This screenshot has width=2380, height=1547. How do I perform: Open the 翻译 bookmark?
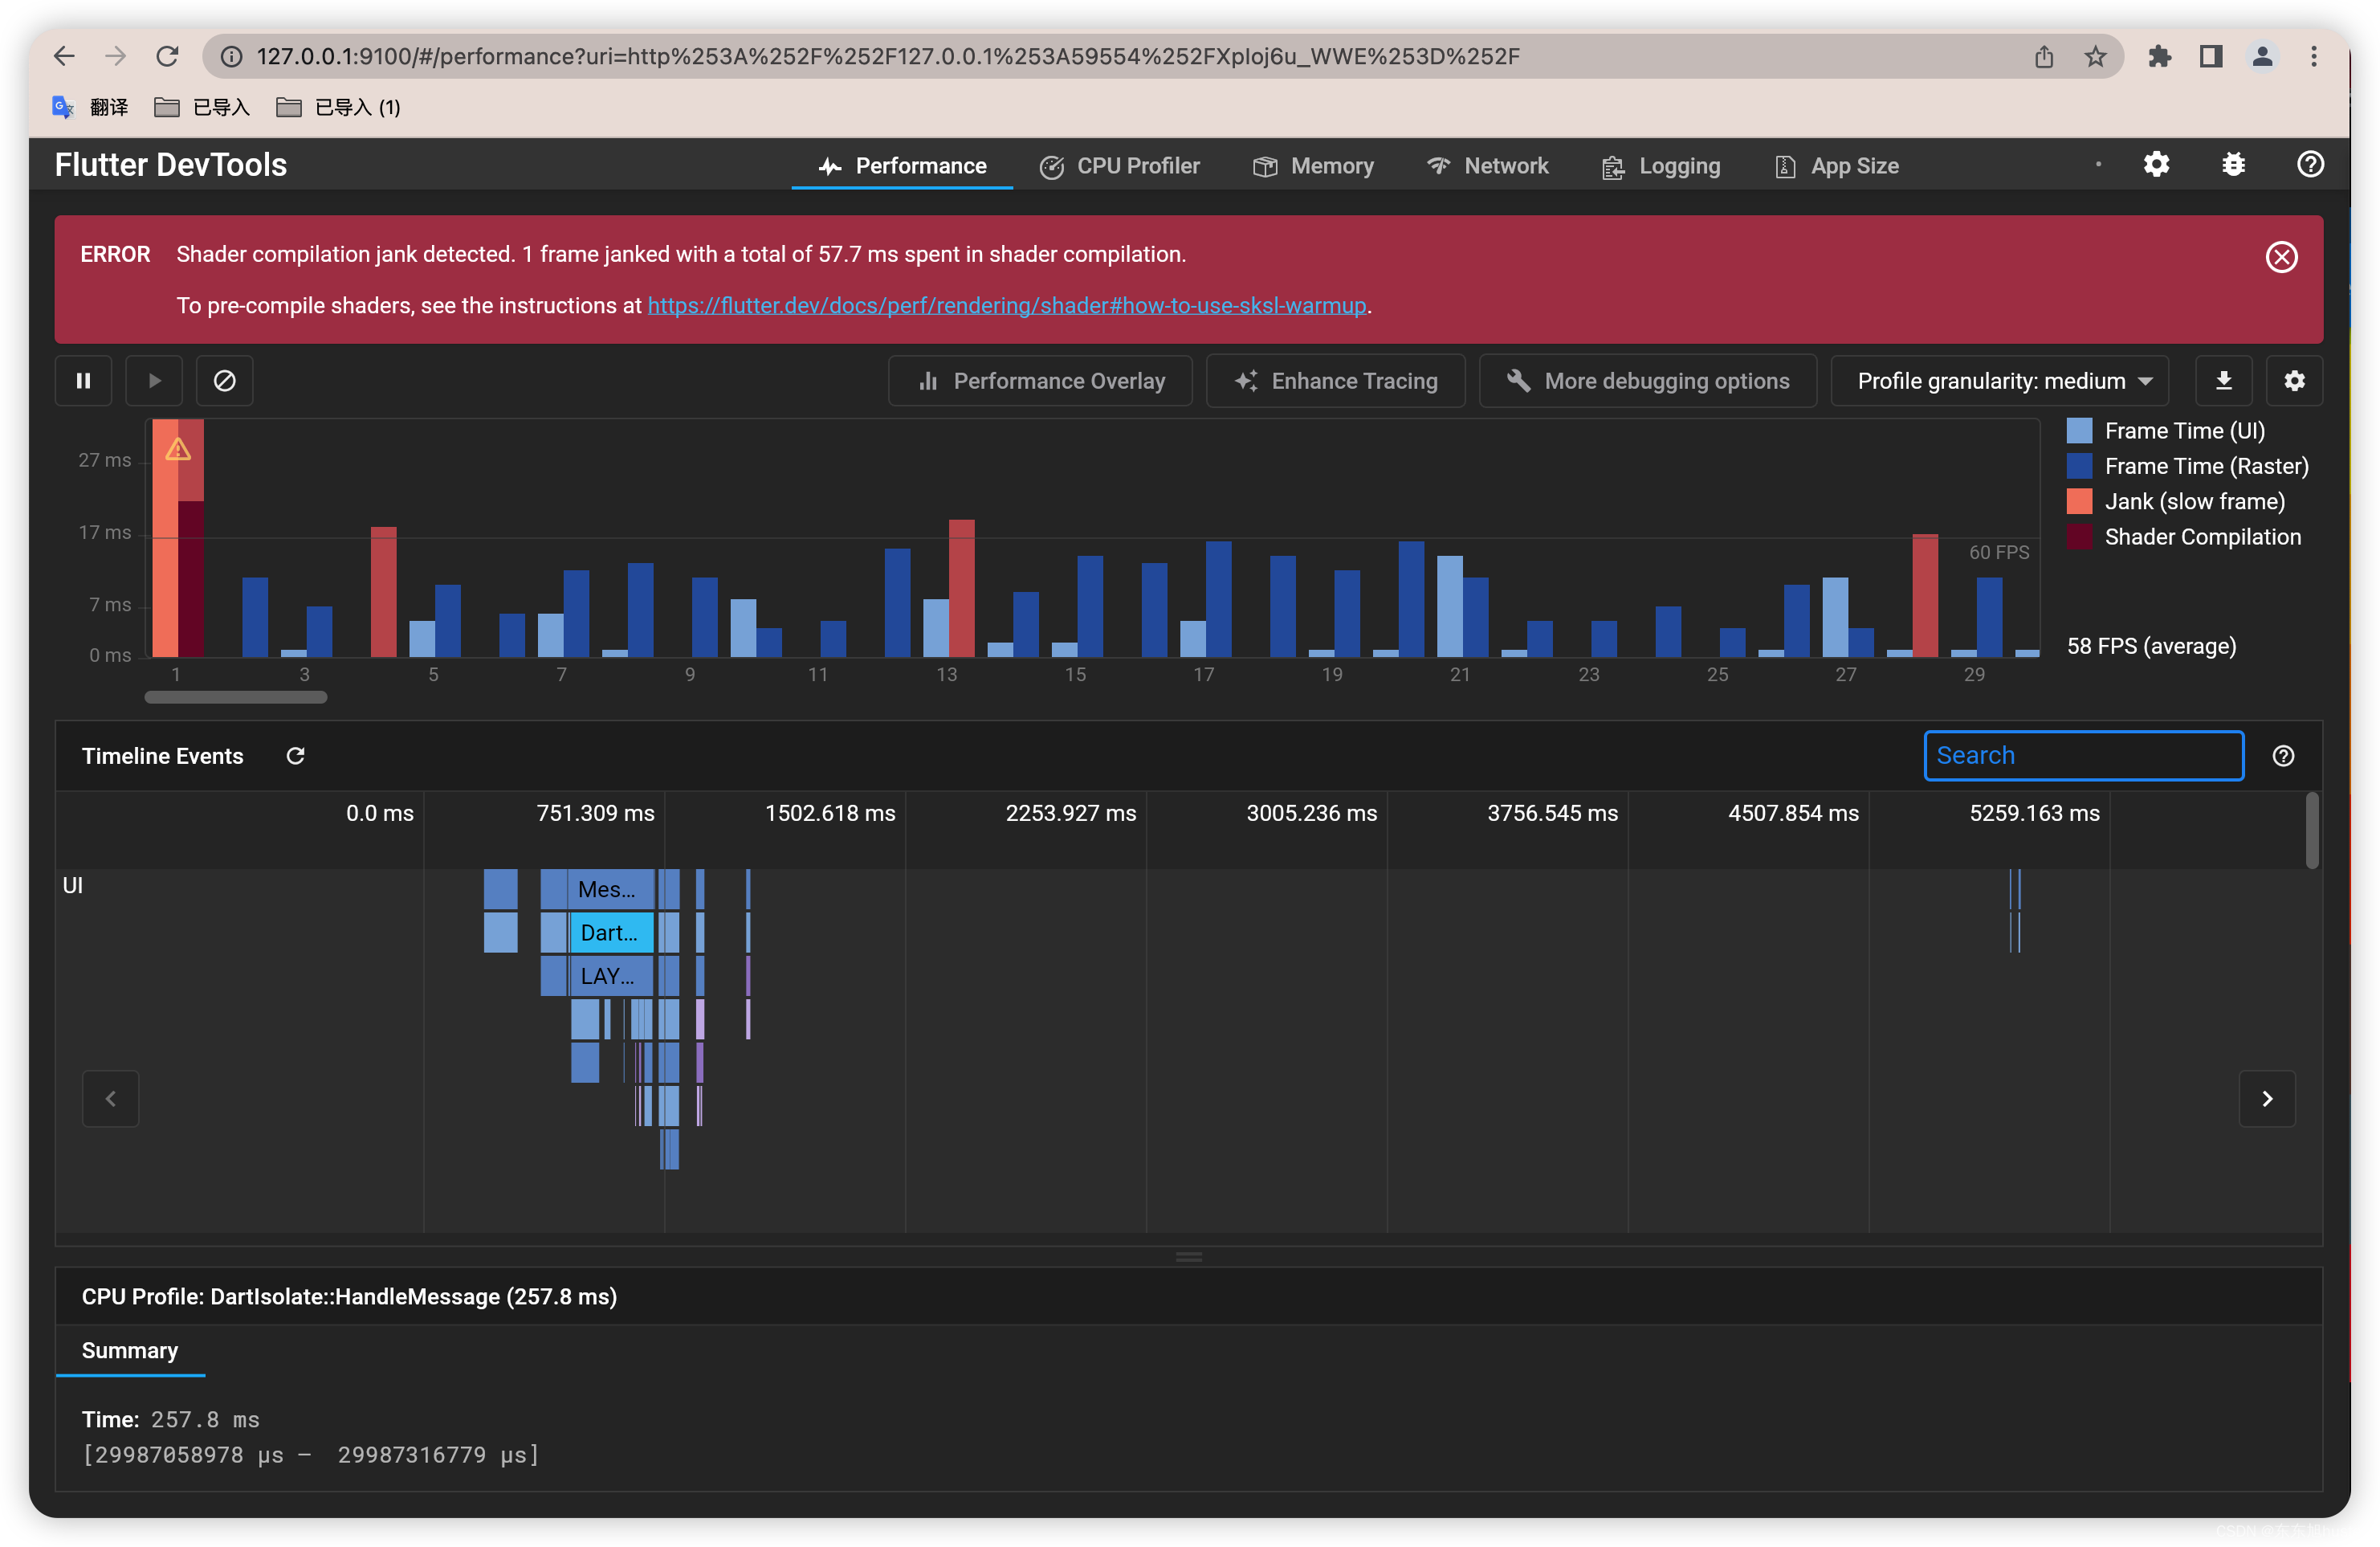click(x=91, y=107)
